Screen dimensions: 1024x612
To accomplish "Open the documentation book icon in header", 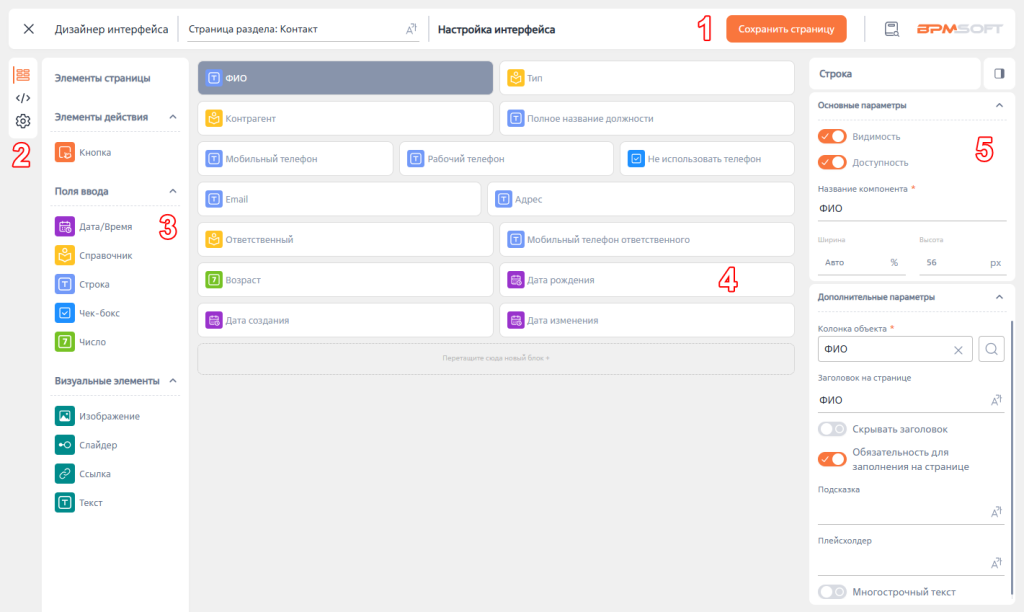I will [x=891, y=29].
